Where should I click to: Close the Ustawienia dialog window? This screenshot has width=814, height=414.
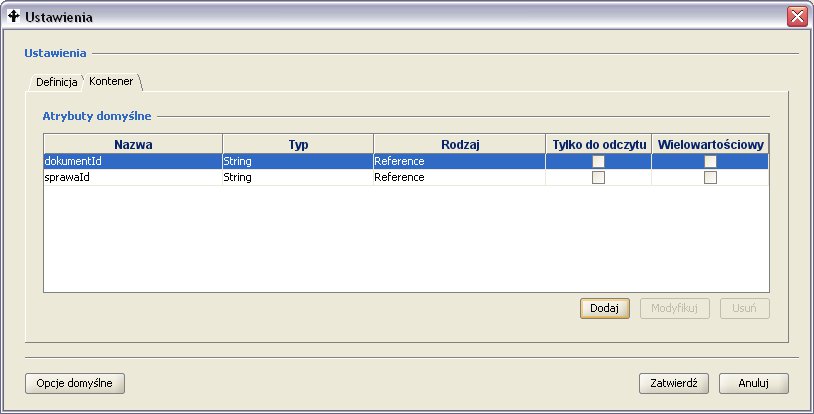tap(796, 16)
